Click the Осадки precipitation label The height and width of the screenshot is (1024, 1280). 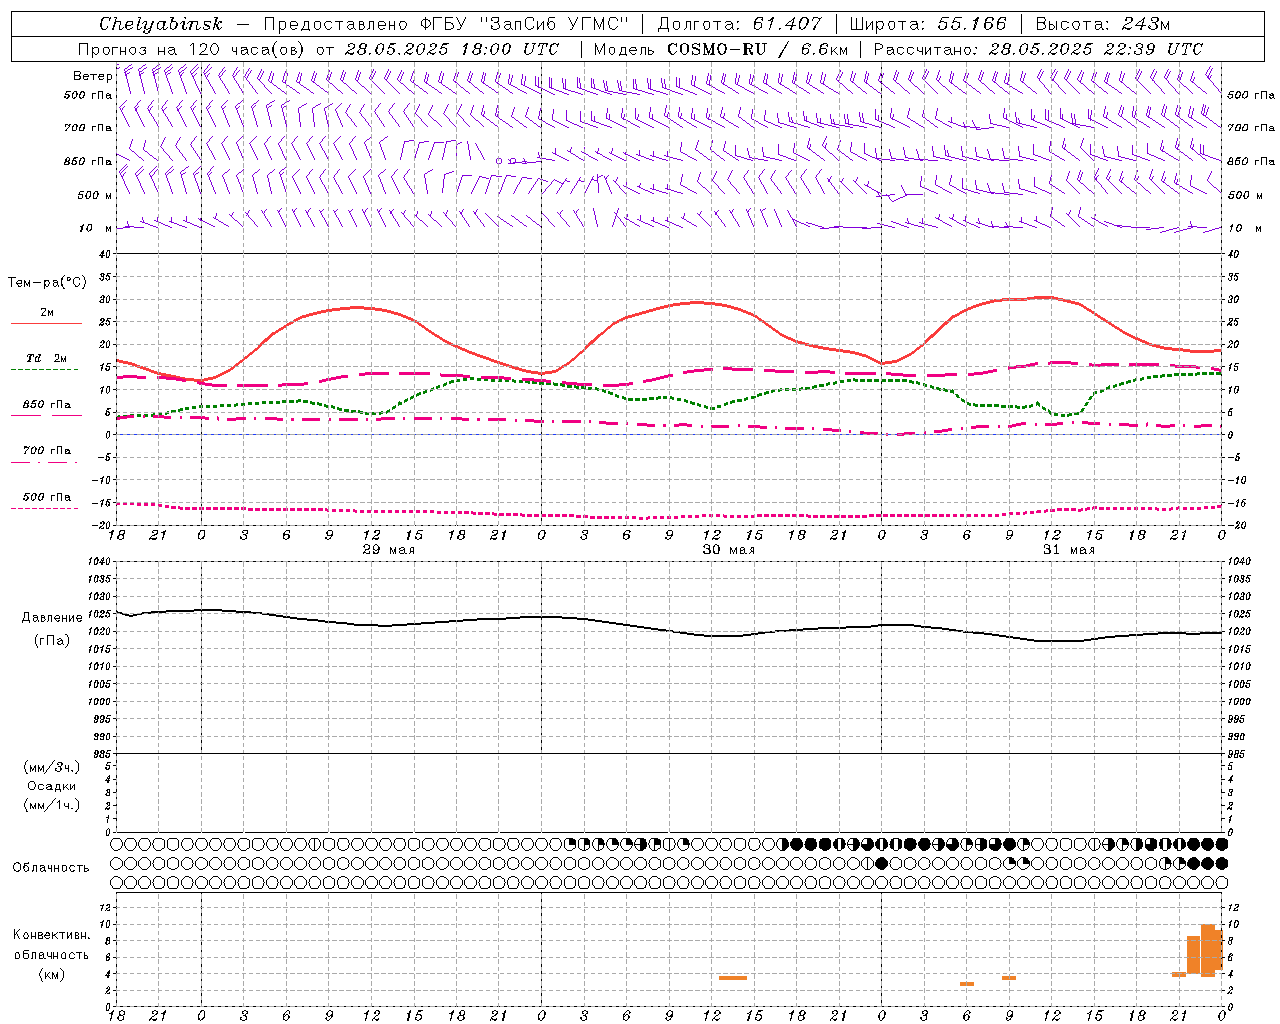pyautogui.click(x=52, y=786)
